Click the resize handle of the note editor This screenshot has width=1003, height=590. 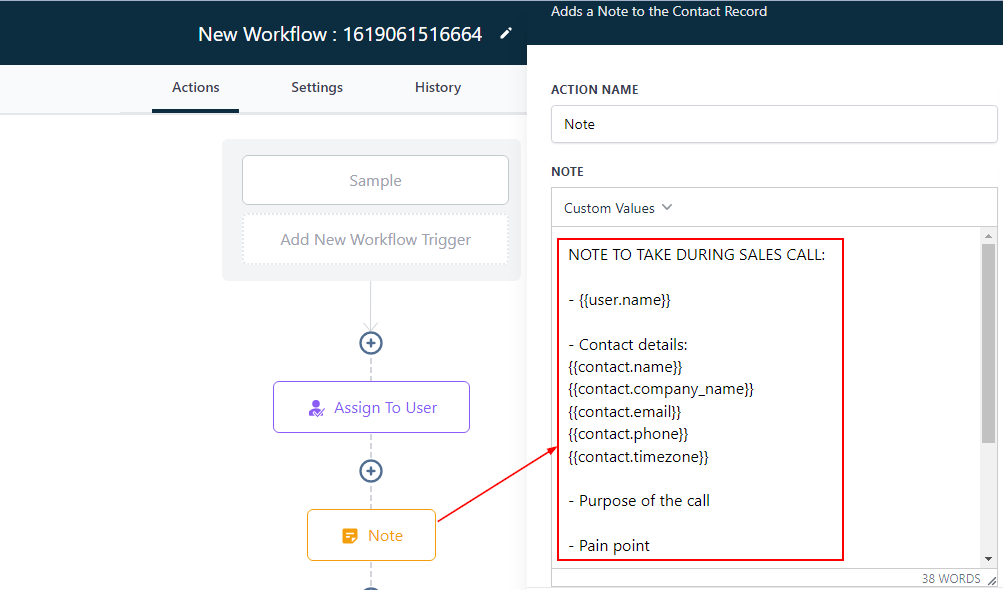coord(991,580)
